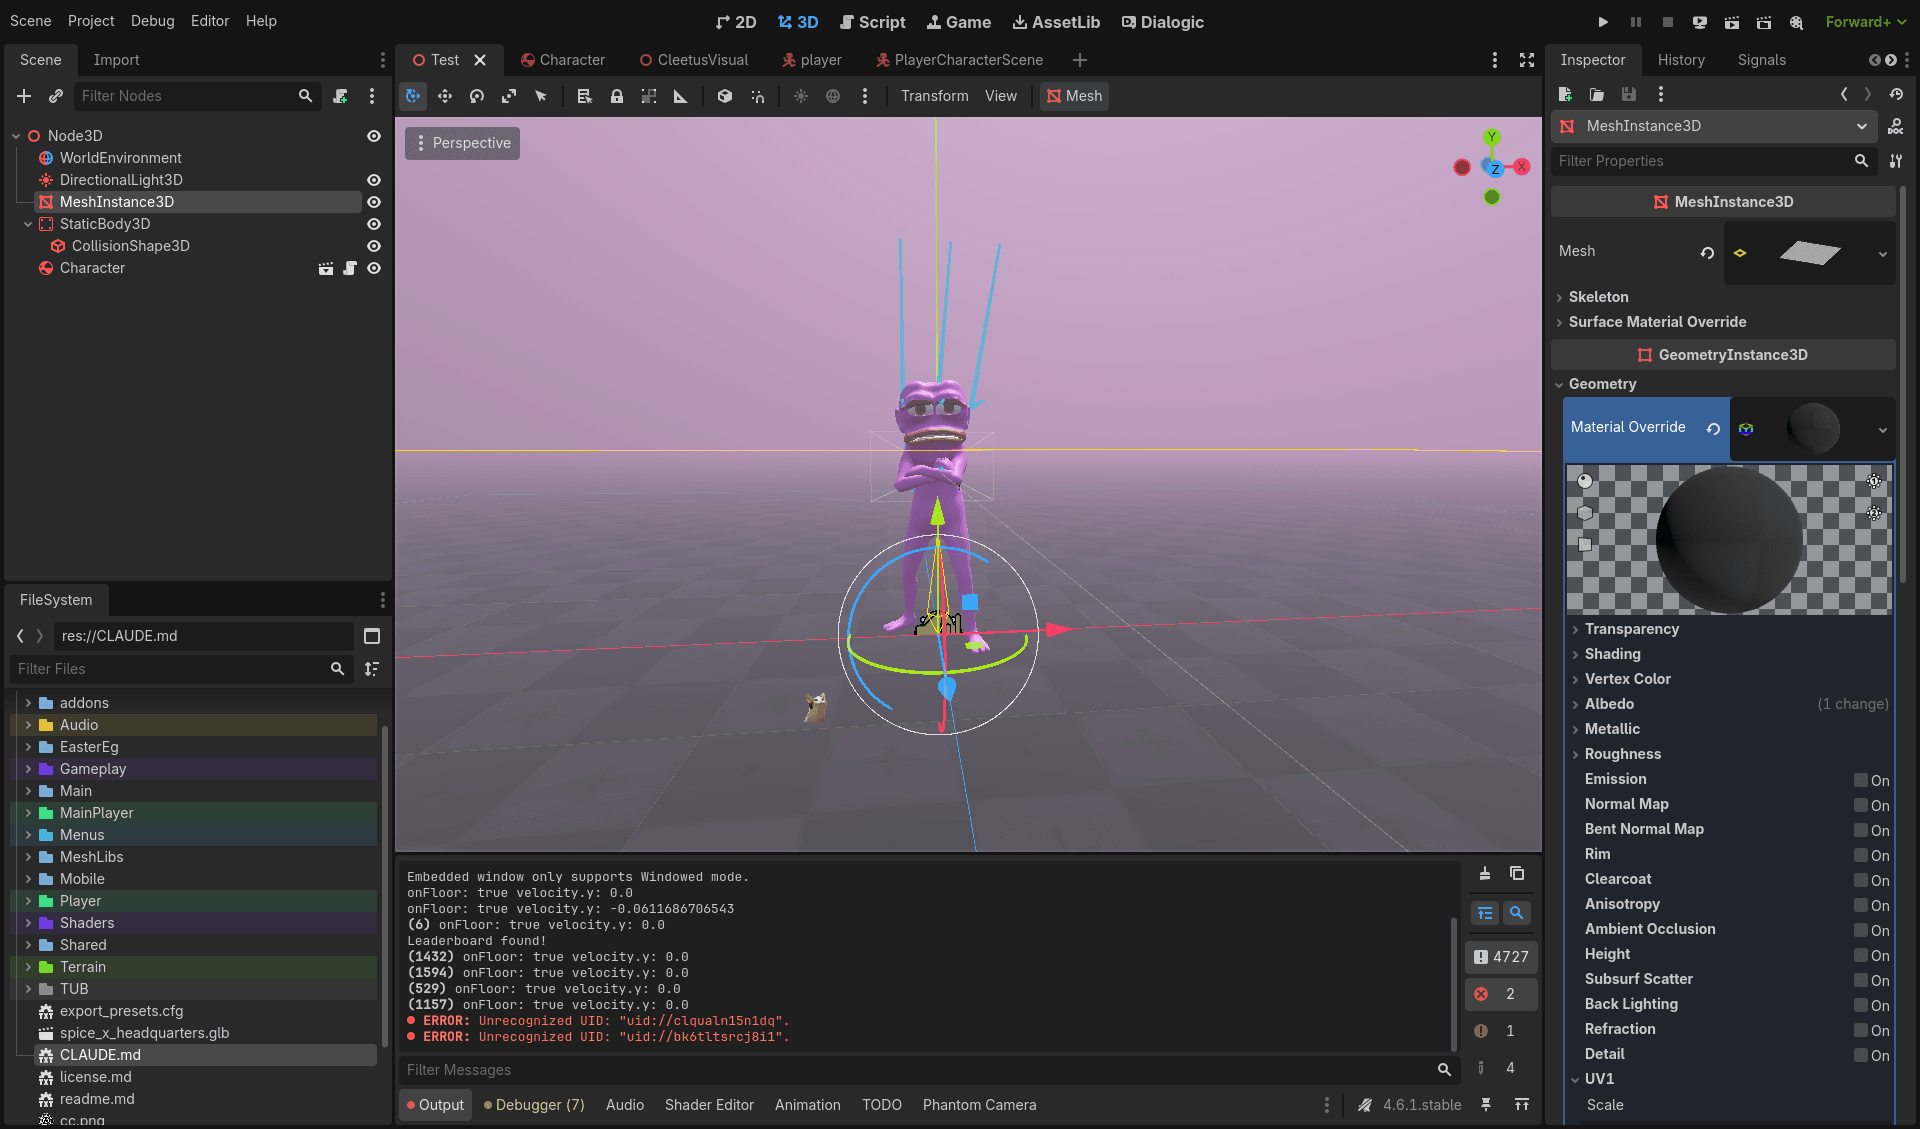Click the instantiate child scene link icon
1920x1129 pixels.
point(56,96)
